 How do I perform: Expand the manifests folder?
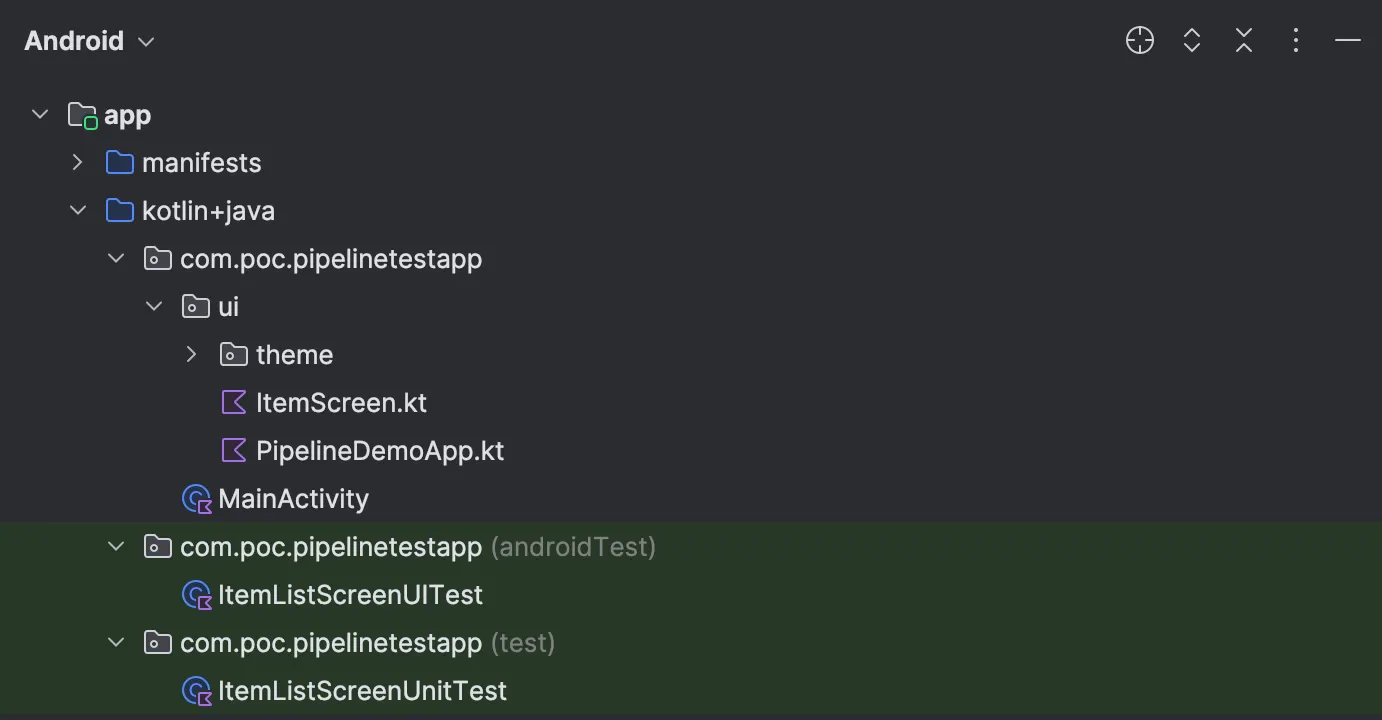tap(78, 162)
